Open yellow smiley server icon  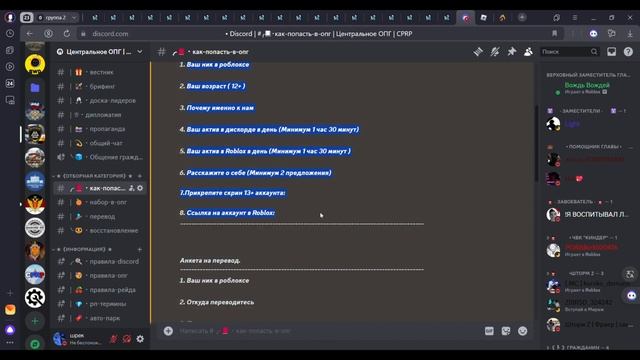(35, 64)
